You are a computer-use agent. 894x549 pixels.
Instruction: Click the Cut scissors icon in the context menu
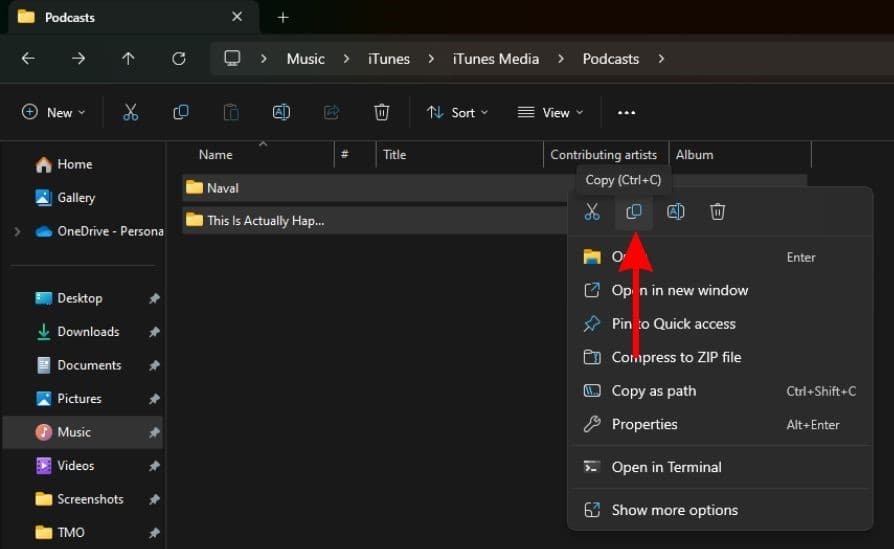[592, 212]
